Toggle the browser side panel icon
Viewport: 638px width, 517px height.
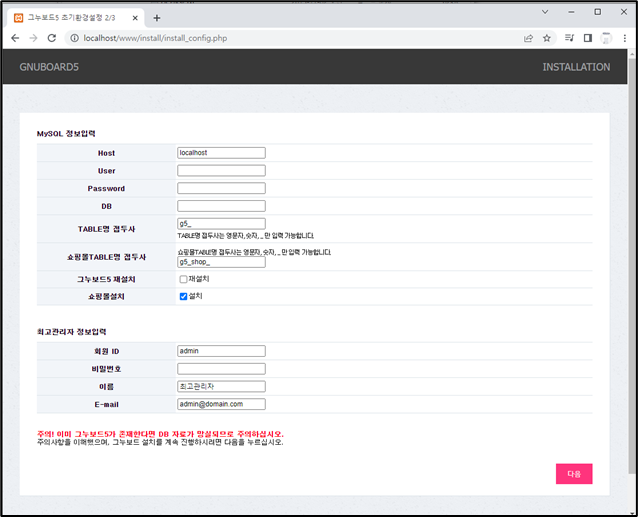click(x=588, y=38)
